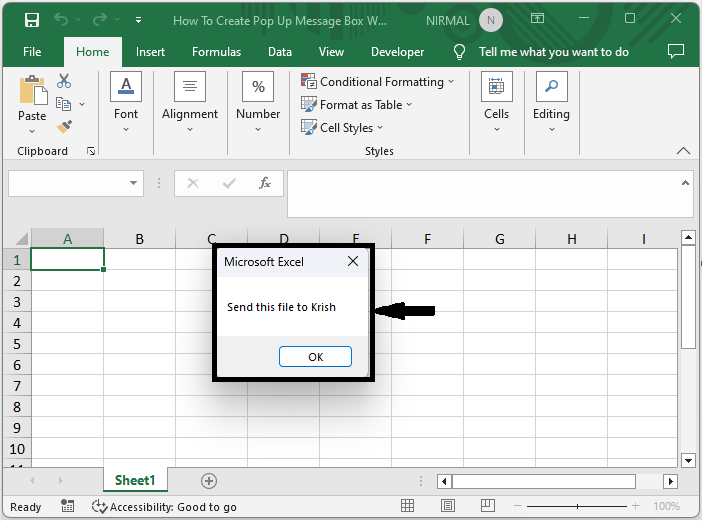Collapse the ribbon with the chevron
Image resolution: width=702 pixels, height=521 pixels.
683,151
